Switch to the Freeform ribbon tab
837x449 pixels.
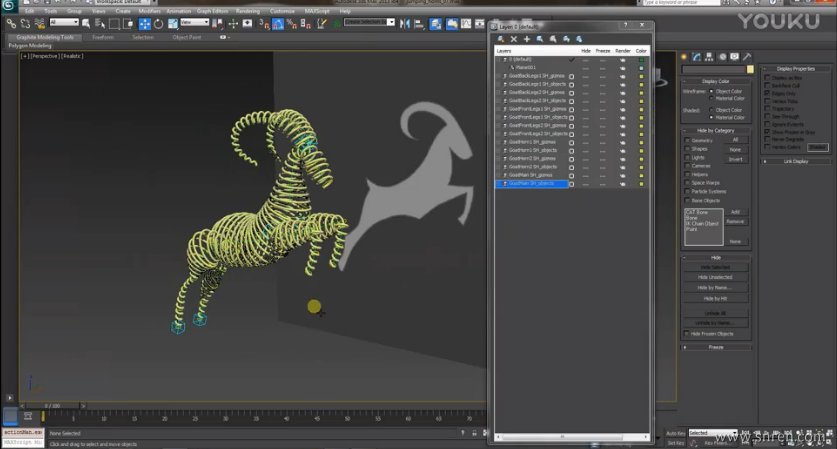point(102,37)
